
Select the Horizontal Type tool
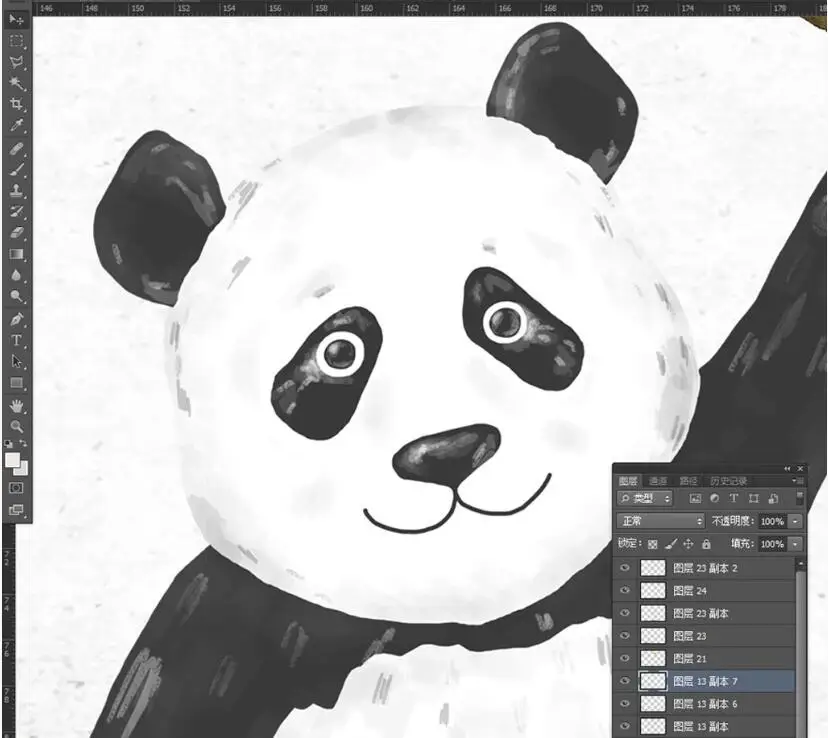point(16,340)
